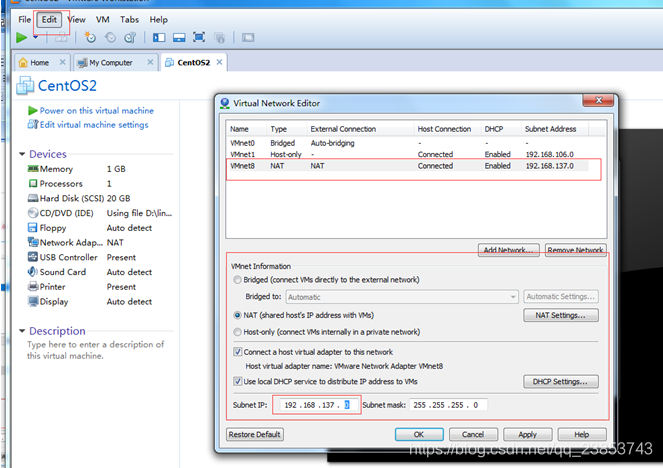Click OK in Virtual Network Editor
Viewport: 663px width, 468px height.
click(419, 434)
